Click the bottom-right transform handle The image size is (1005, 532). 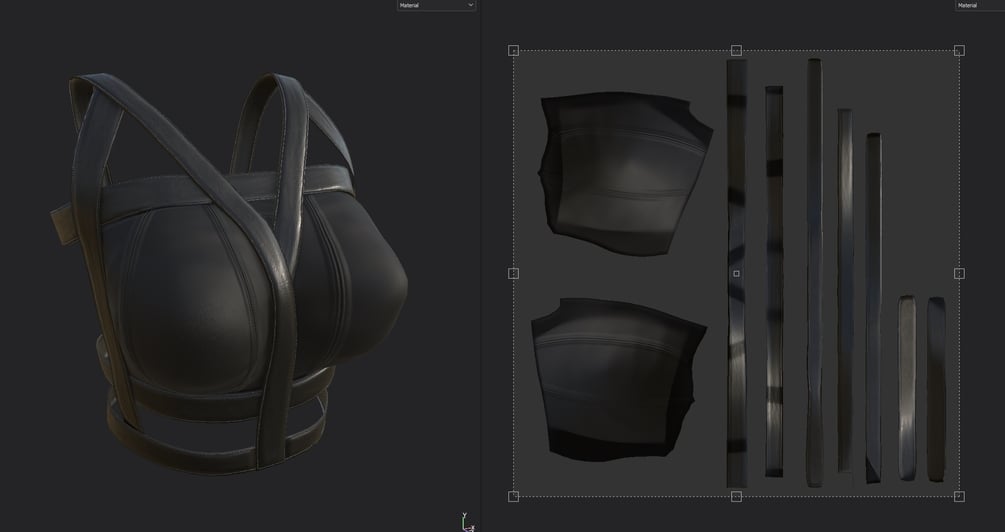[x=959, y=496]
